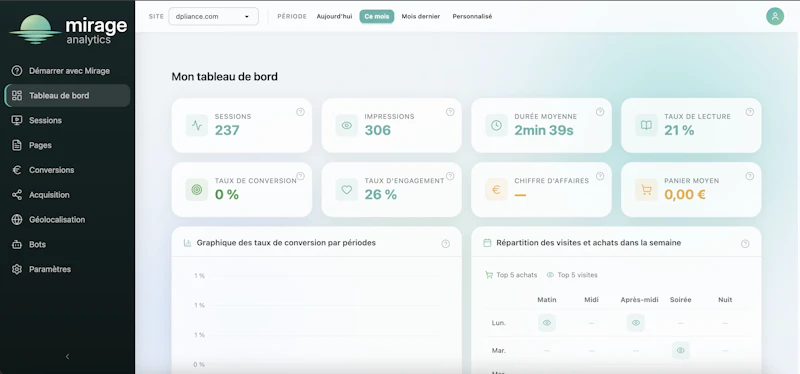
Task: Open Démarrer avec Mirage help page
Action: 66,71
